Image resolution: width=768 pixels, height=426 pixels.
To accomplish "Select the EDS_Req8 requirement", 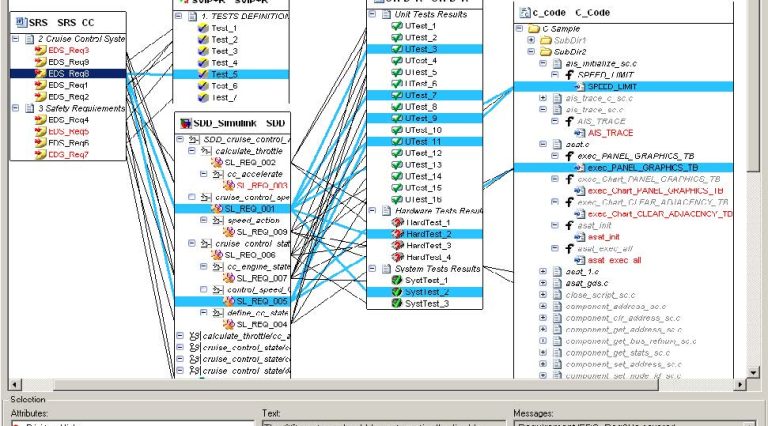I will [x=69, y=73].
